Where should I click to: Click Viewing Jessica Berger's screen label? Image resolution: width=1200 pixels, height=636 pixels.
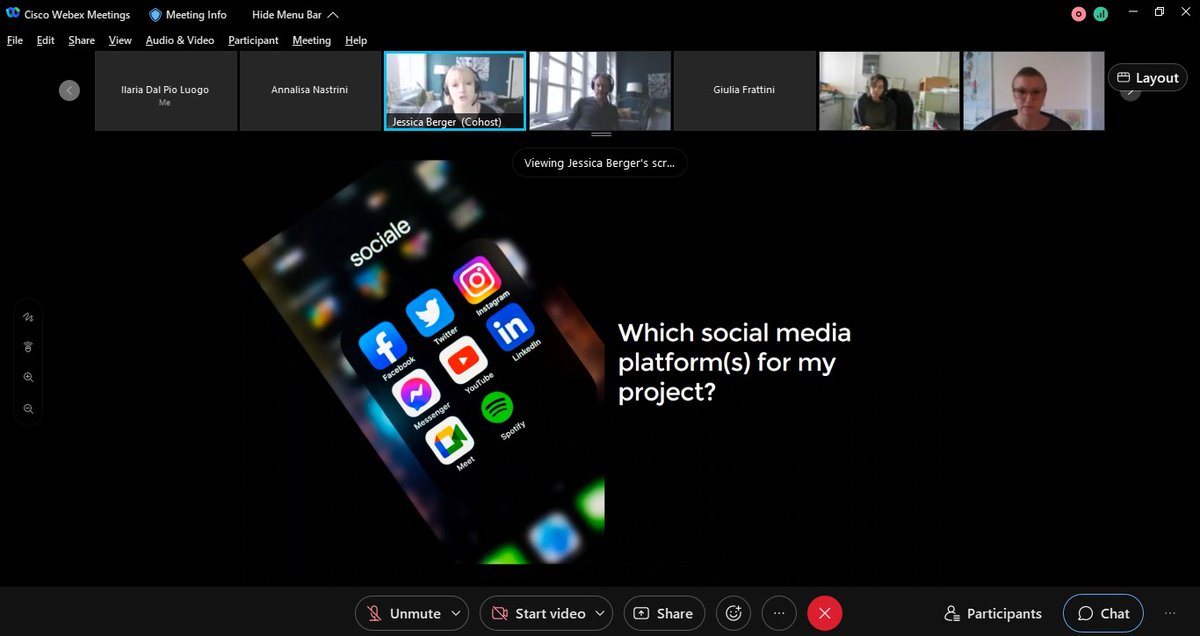(x=600, y=163)
